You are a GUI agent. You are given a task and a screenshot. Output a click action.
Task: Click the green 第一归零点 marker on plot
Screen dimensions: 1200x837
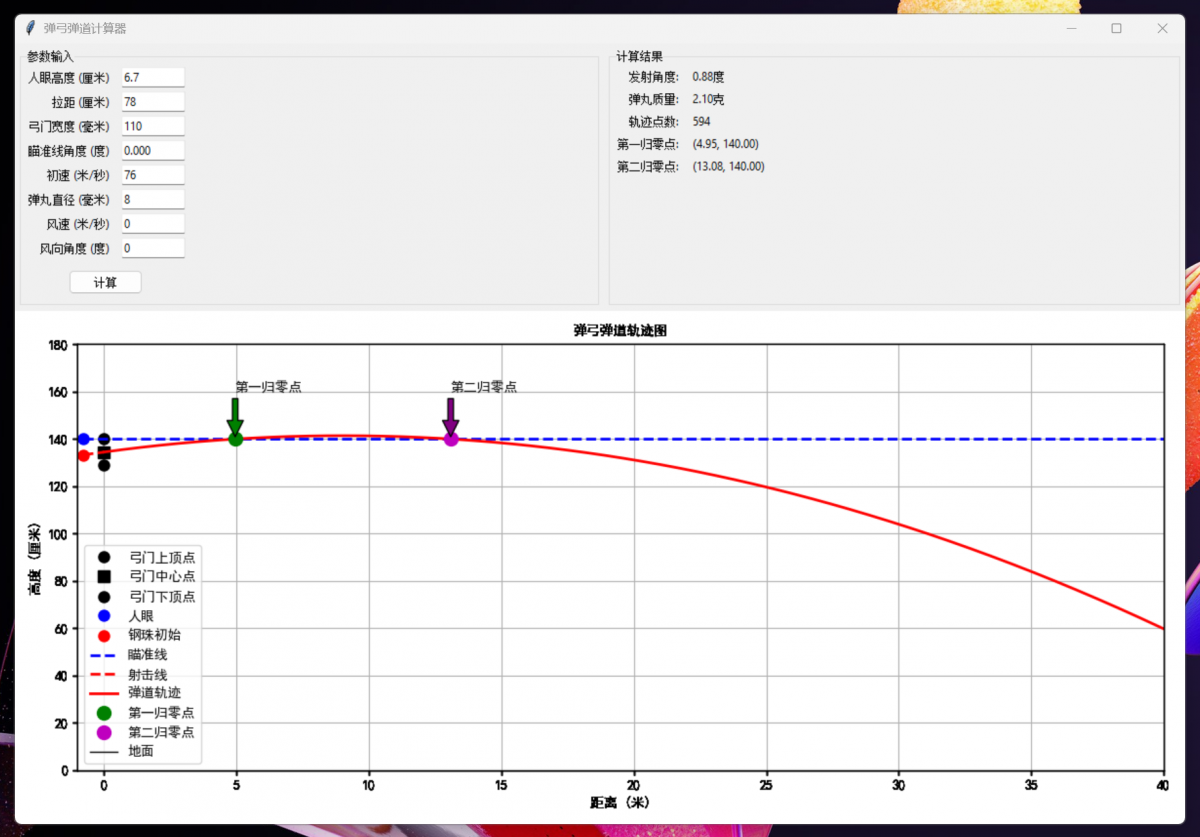point(236,439)
